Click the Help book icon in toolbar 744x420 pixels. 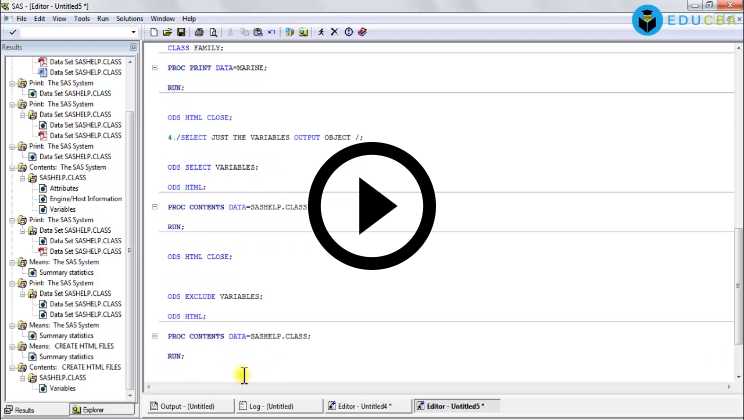click(362, 33)
